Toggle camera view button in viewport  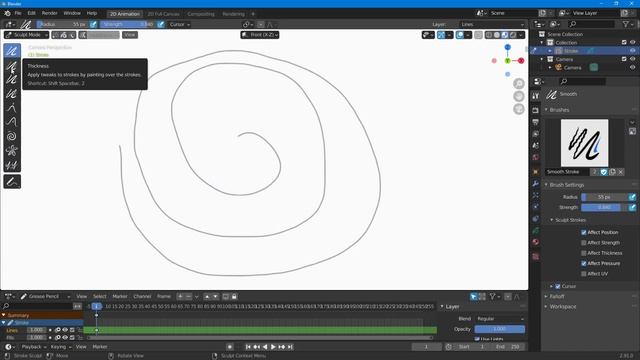[x=519, y=109]
